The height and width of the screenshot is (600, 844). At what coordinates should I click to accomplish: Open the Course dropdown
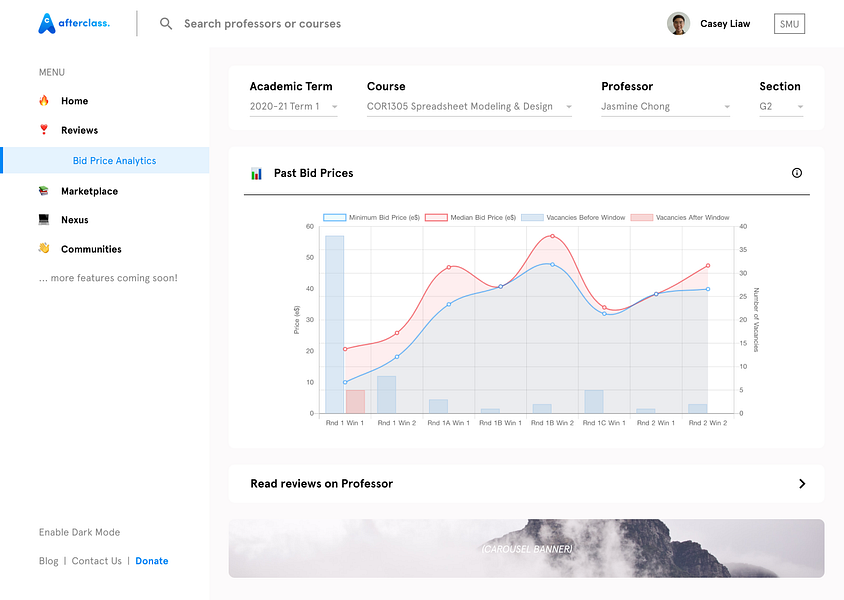pos(469,107)
